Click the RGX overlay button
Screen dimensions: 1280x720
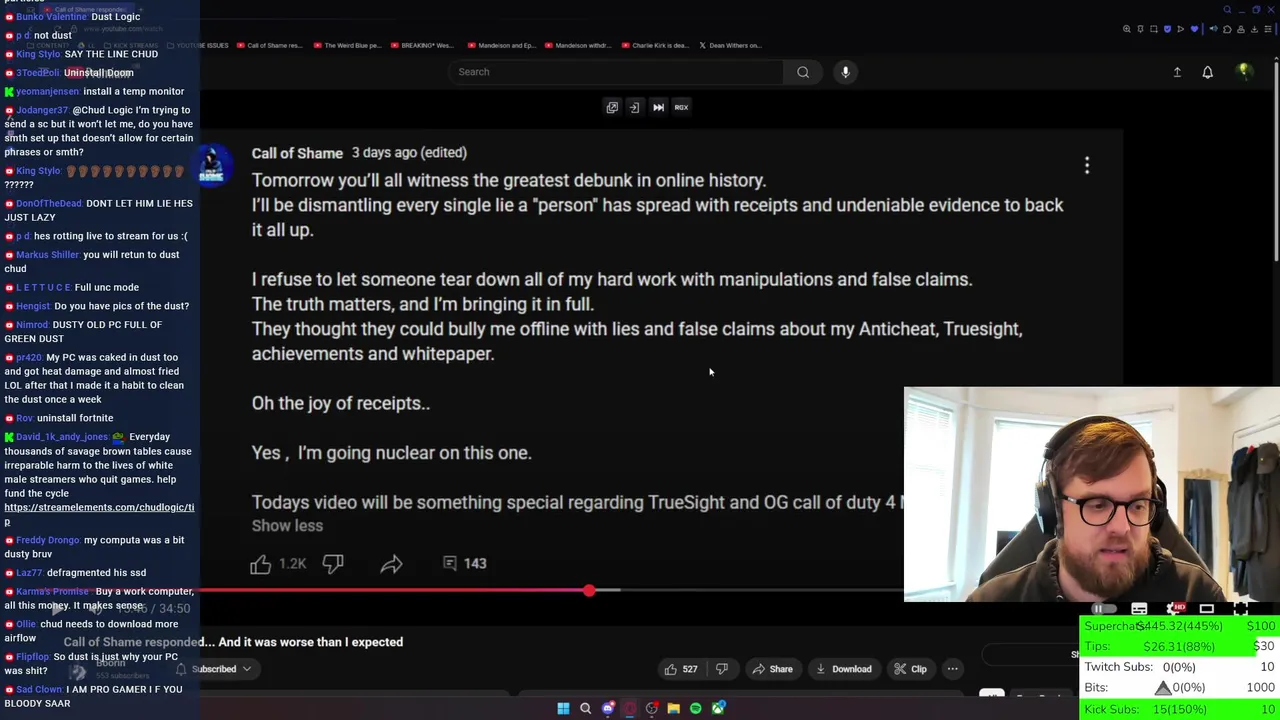click(681, 107)
